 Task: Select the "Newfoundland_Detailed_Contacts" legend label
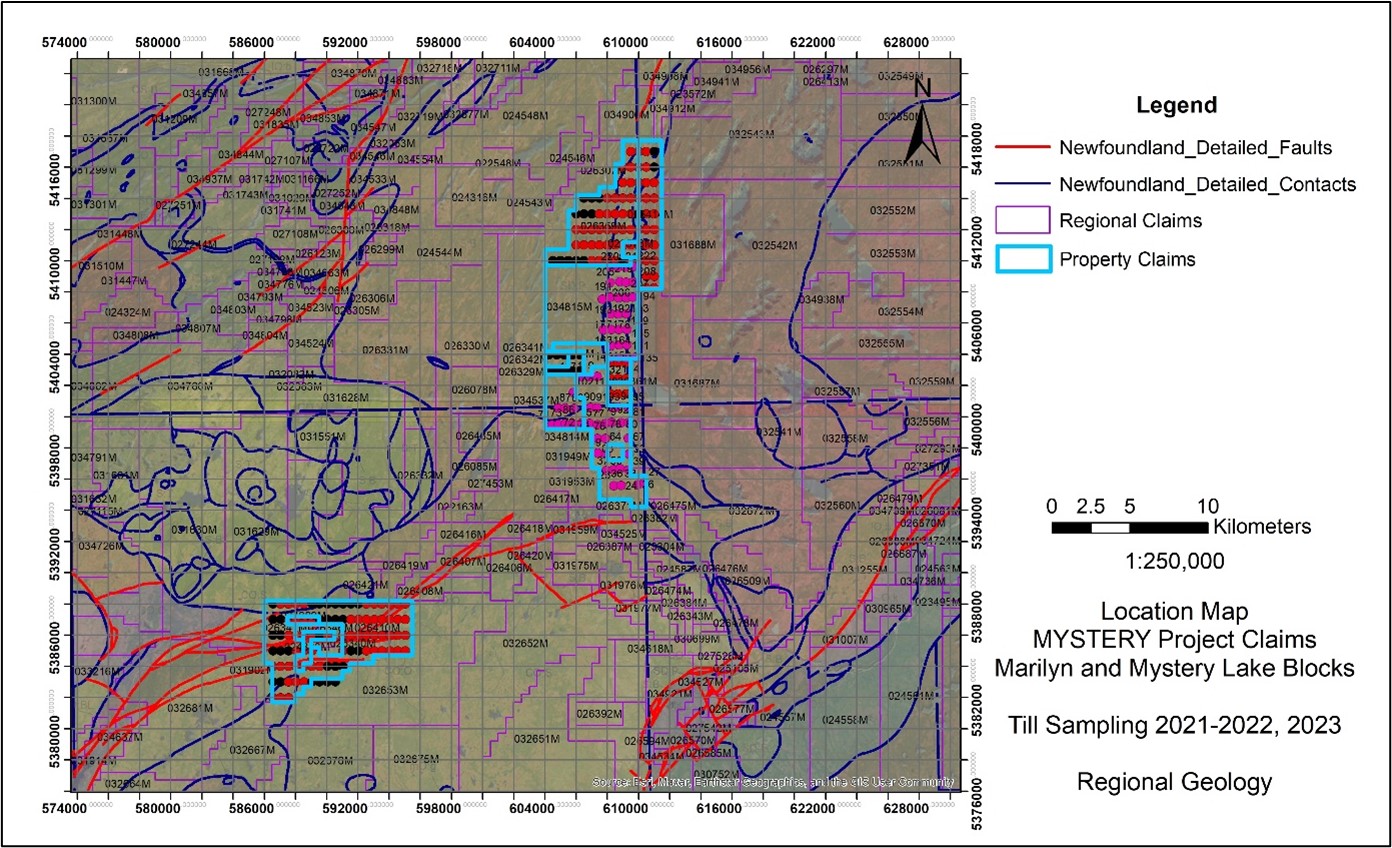tap(1208, 185)
